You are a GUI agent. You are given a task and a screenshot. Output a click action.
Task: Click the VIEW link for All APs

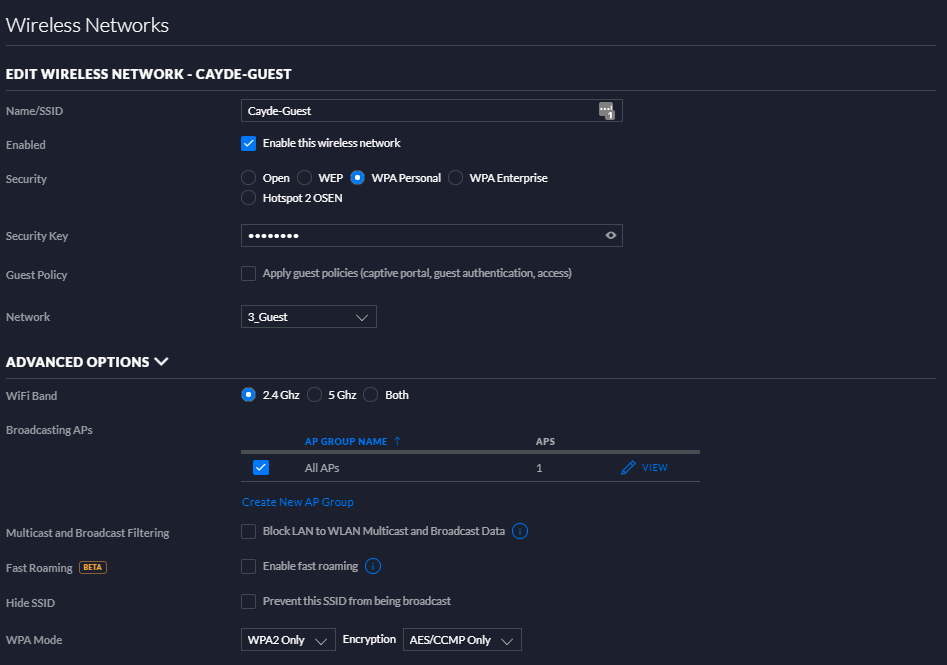tap(655, 467)
